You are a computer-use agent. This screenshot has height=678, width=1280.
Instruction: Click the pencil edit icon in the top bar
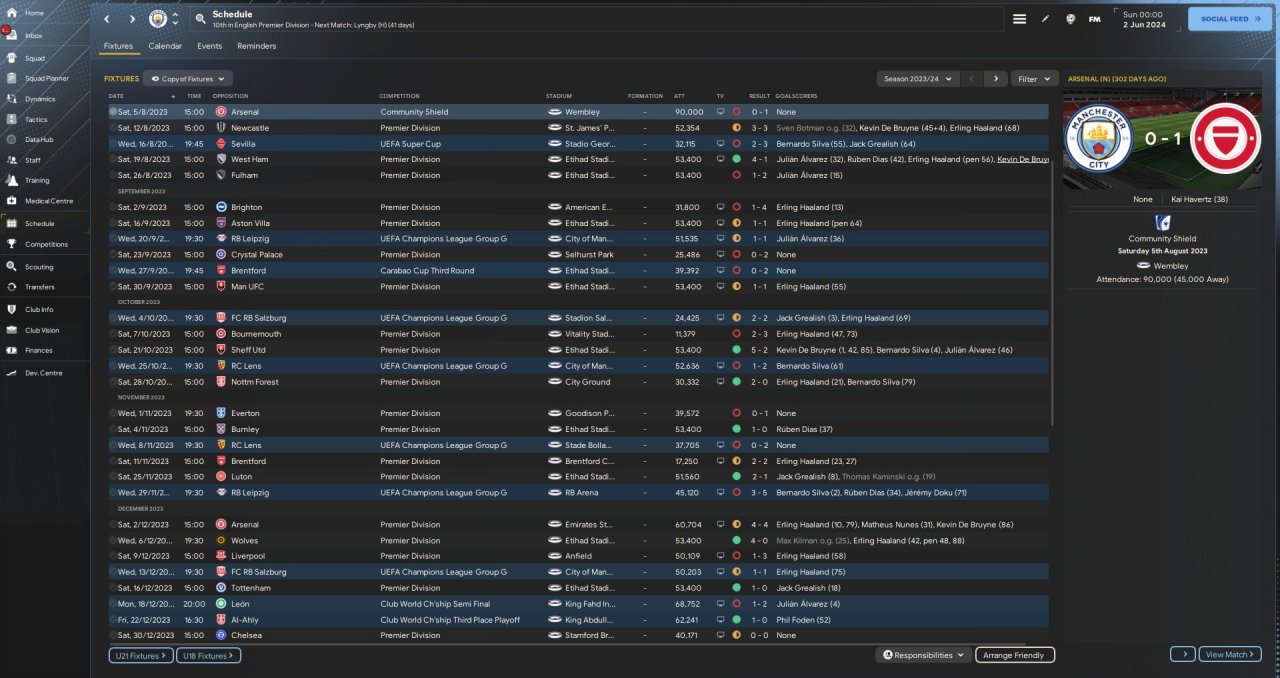click(x=1045, y=19)
